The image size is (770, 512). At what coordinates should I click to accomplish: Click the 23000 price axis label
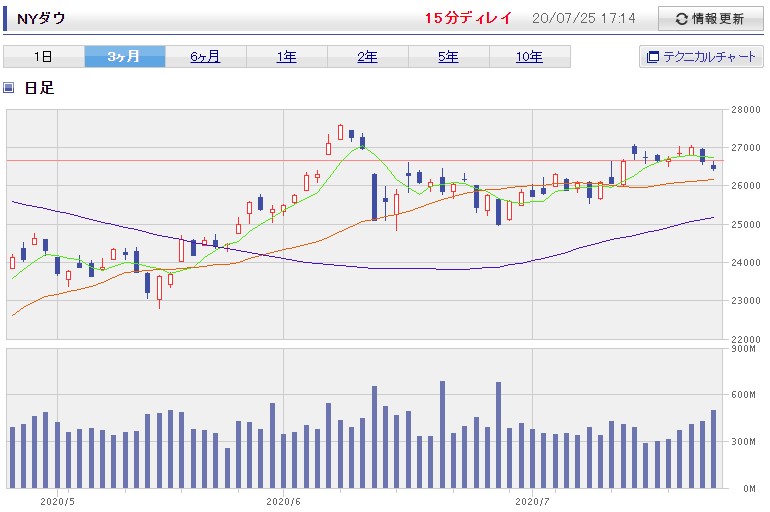(x=746, y=300)
